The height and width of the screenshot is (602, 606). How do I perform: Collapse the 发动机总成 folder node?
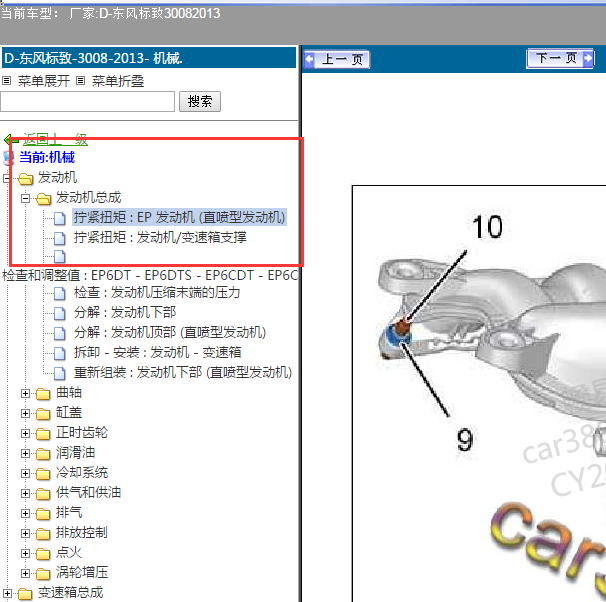tap(25, 199)
